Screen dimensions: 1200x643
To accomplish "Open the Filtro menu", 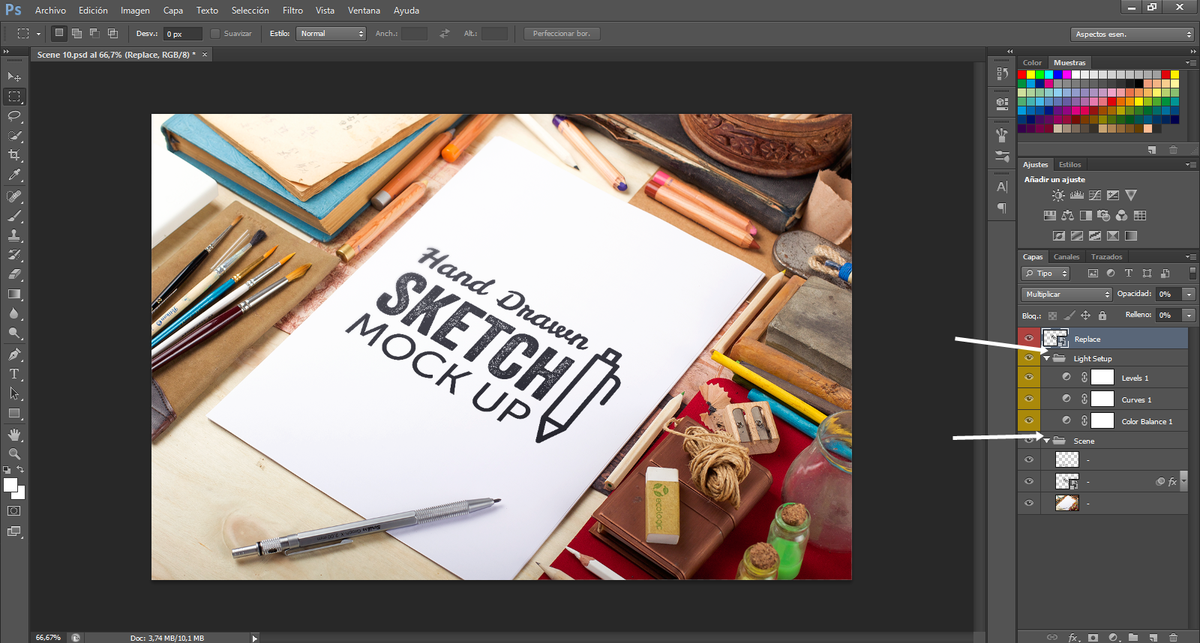I will [292, 10].
